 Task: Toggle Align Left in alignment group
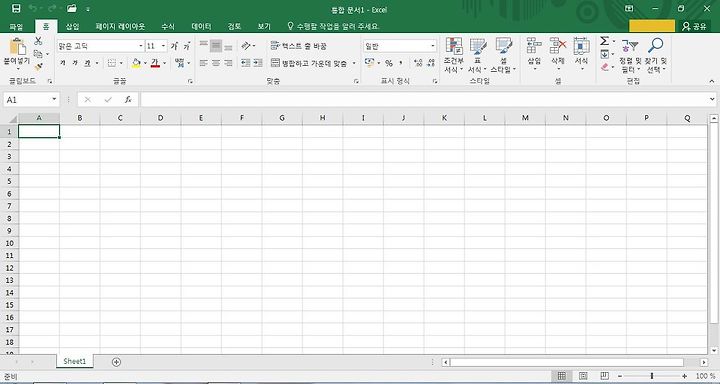click(x=203, y=63)
